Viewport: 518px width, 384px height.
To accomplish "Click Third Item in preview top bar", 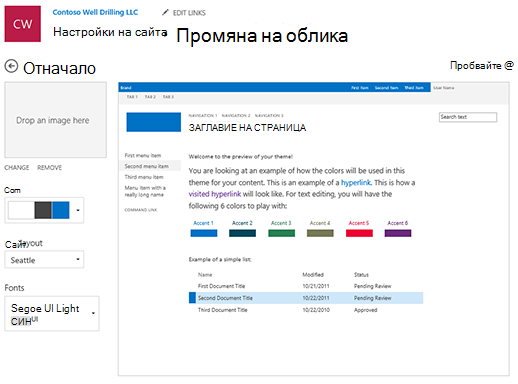I will click(x=414, y=88).
